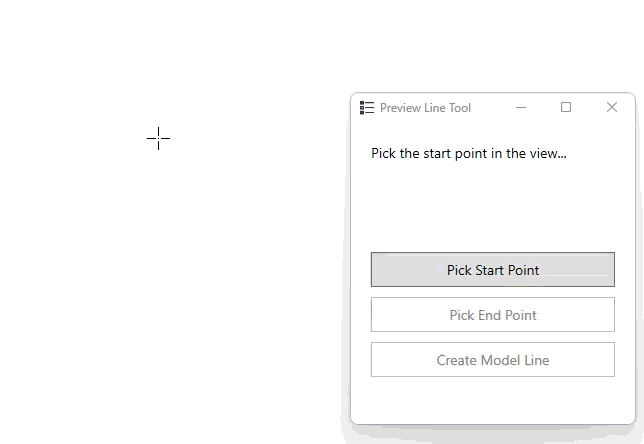This screenshot has width=644, height=444.
Task: Click the Preview Line Tool window icon
Action: [367, 108]
